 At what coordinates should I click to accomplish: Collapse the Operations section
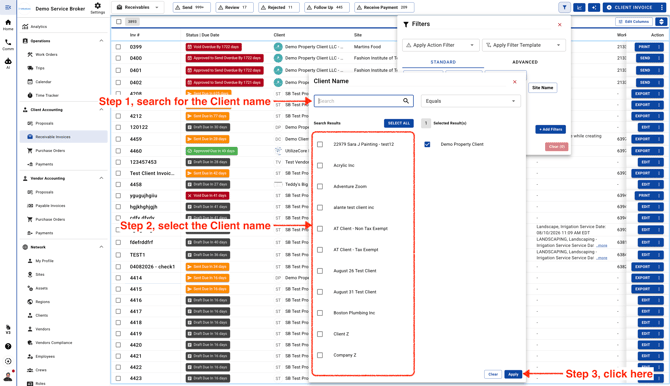[x=101, y=41]
